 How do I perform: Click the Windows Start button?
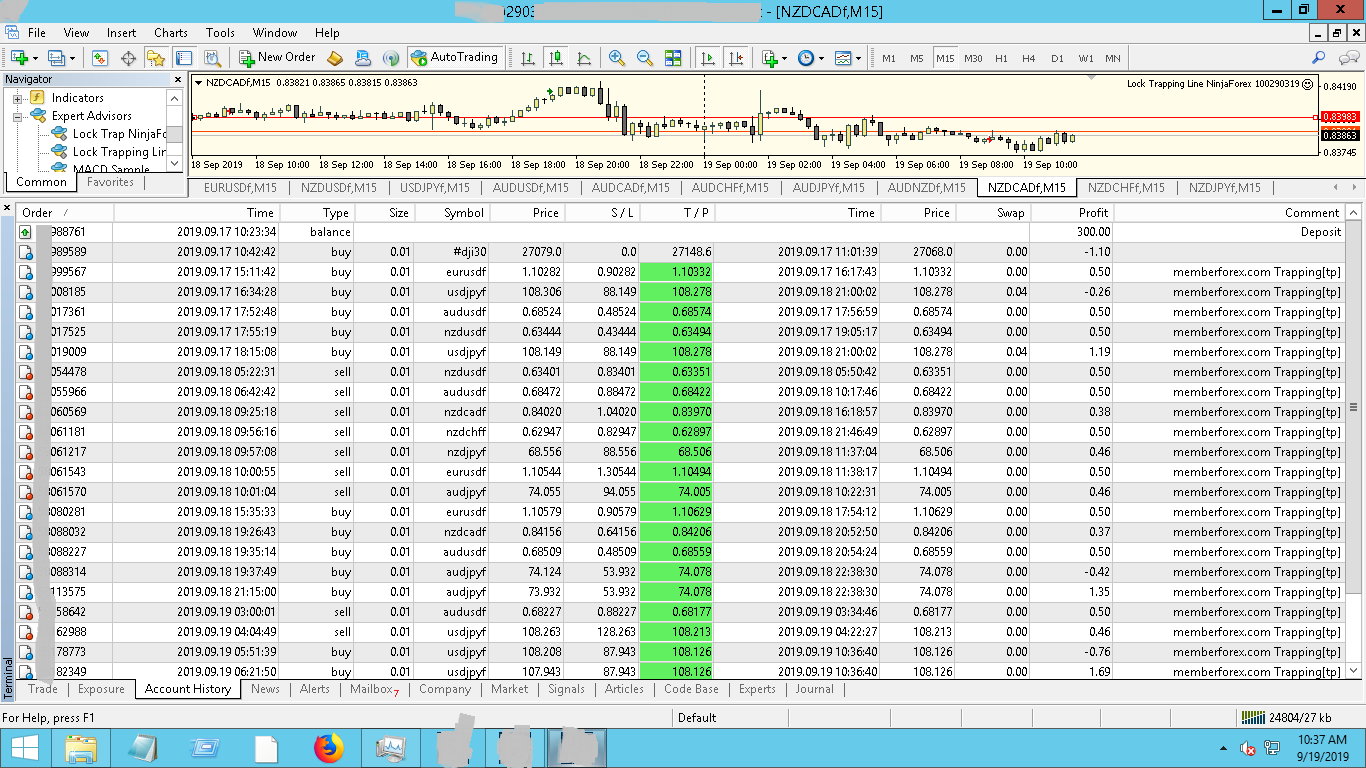click(24, 748)
